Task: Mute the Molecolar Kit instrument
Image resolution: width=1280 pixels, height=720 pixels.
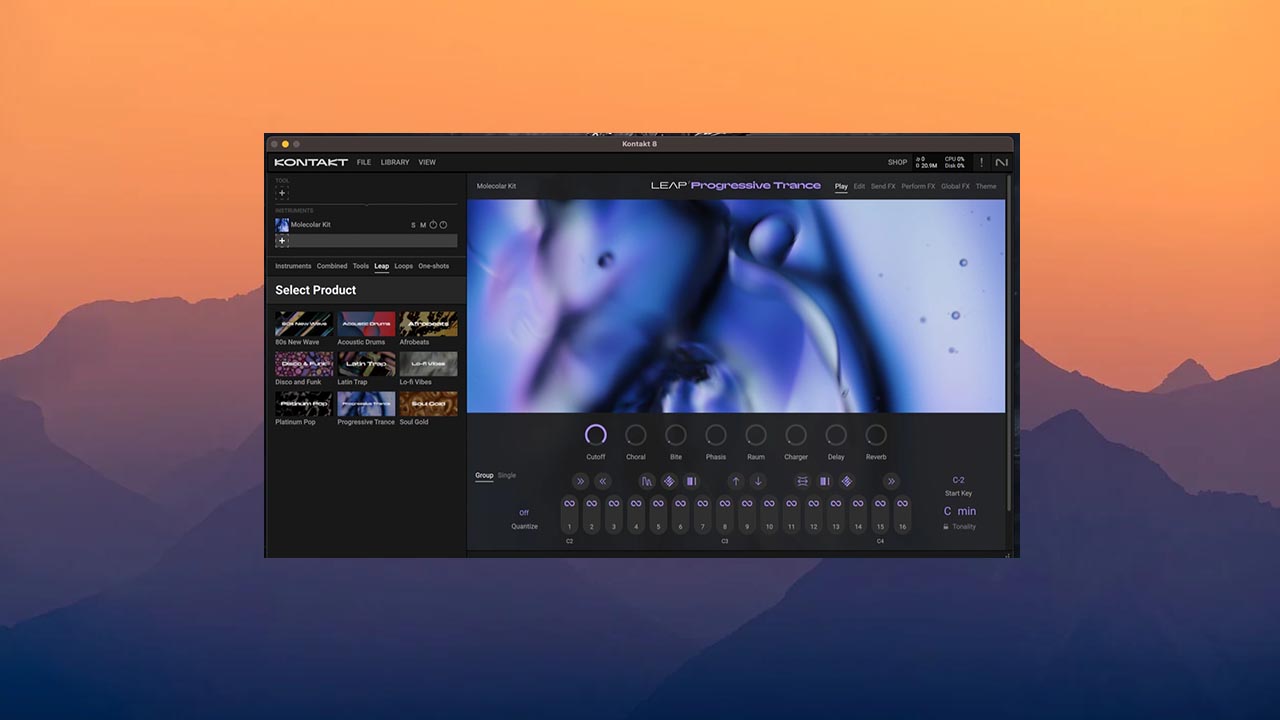Action: click(x=422, y=225)
